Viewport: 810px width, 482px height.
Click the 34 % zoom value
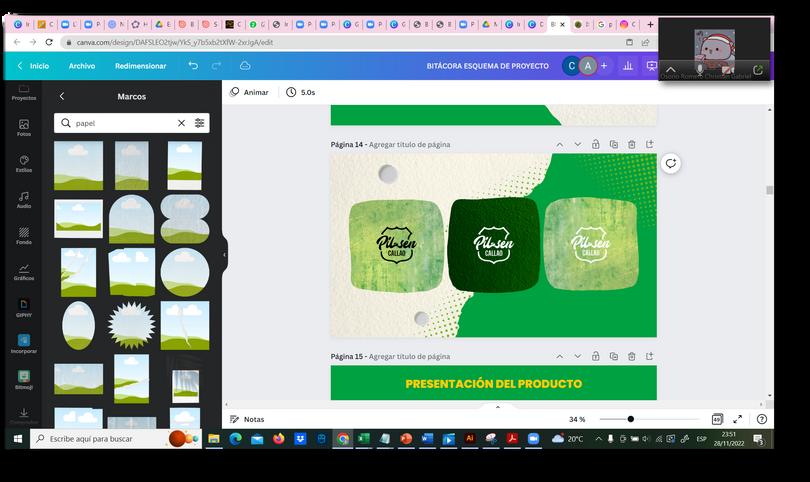coord(577,419)
